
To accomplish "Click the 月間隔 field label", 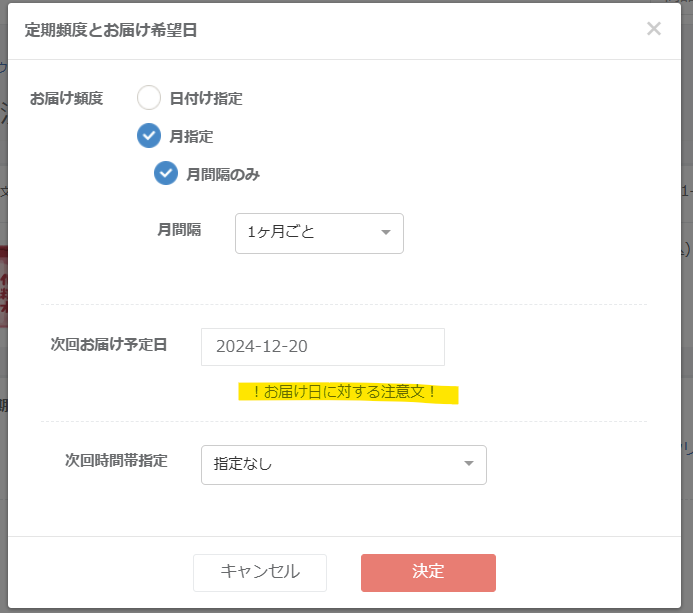I will 179,229.
